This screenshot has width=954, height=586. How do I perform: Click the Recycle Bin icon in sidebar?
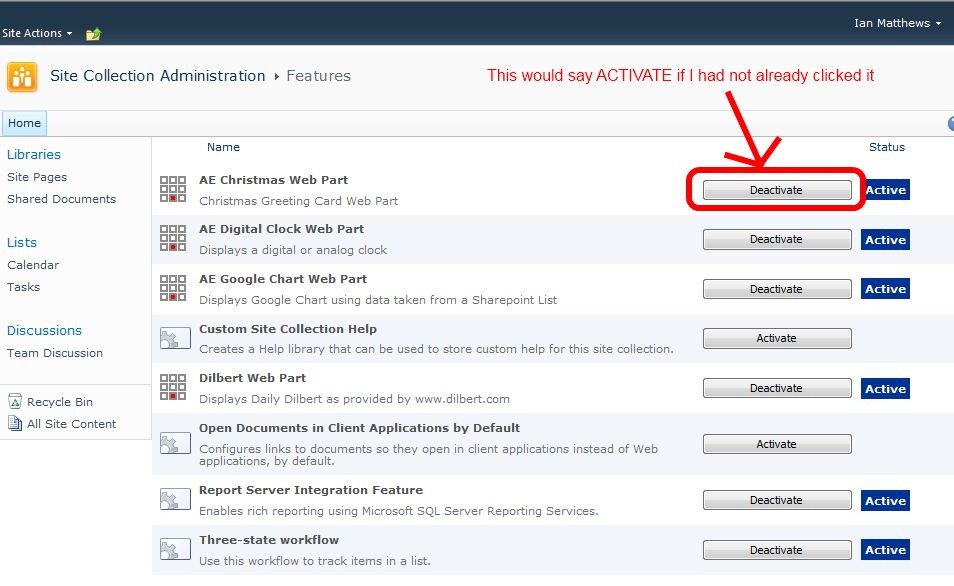[15, 402]
